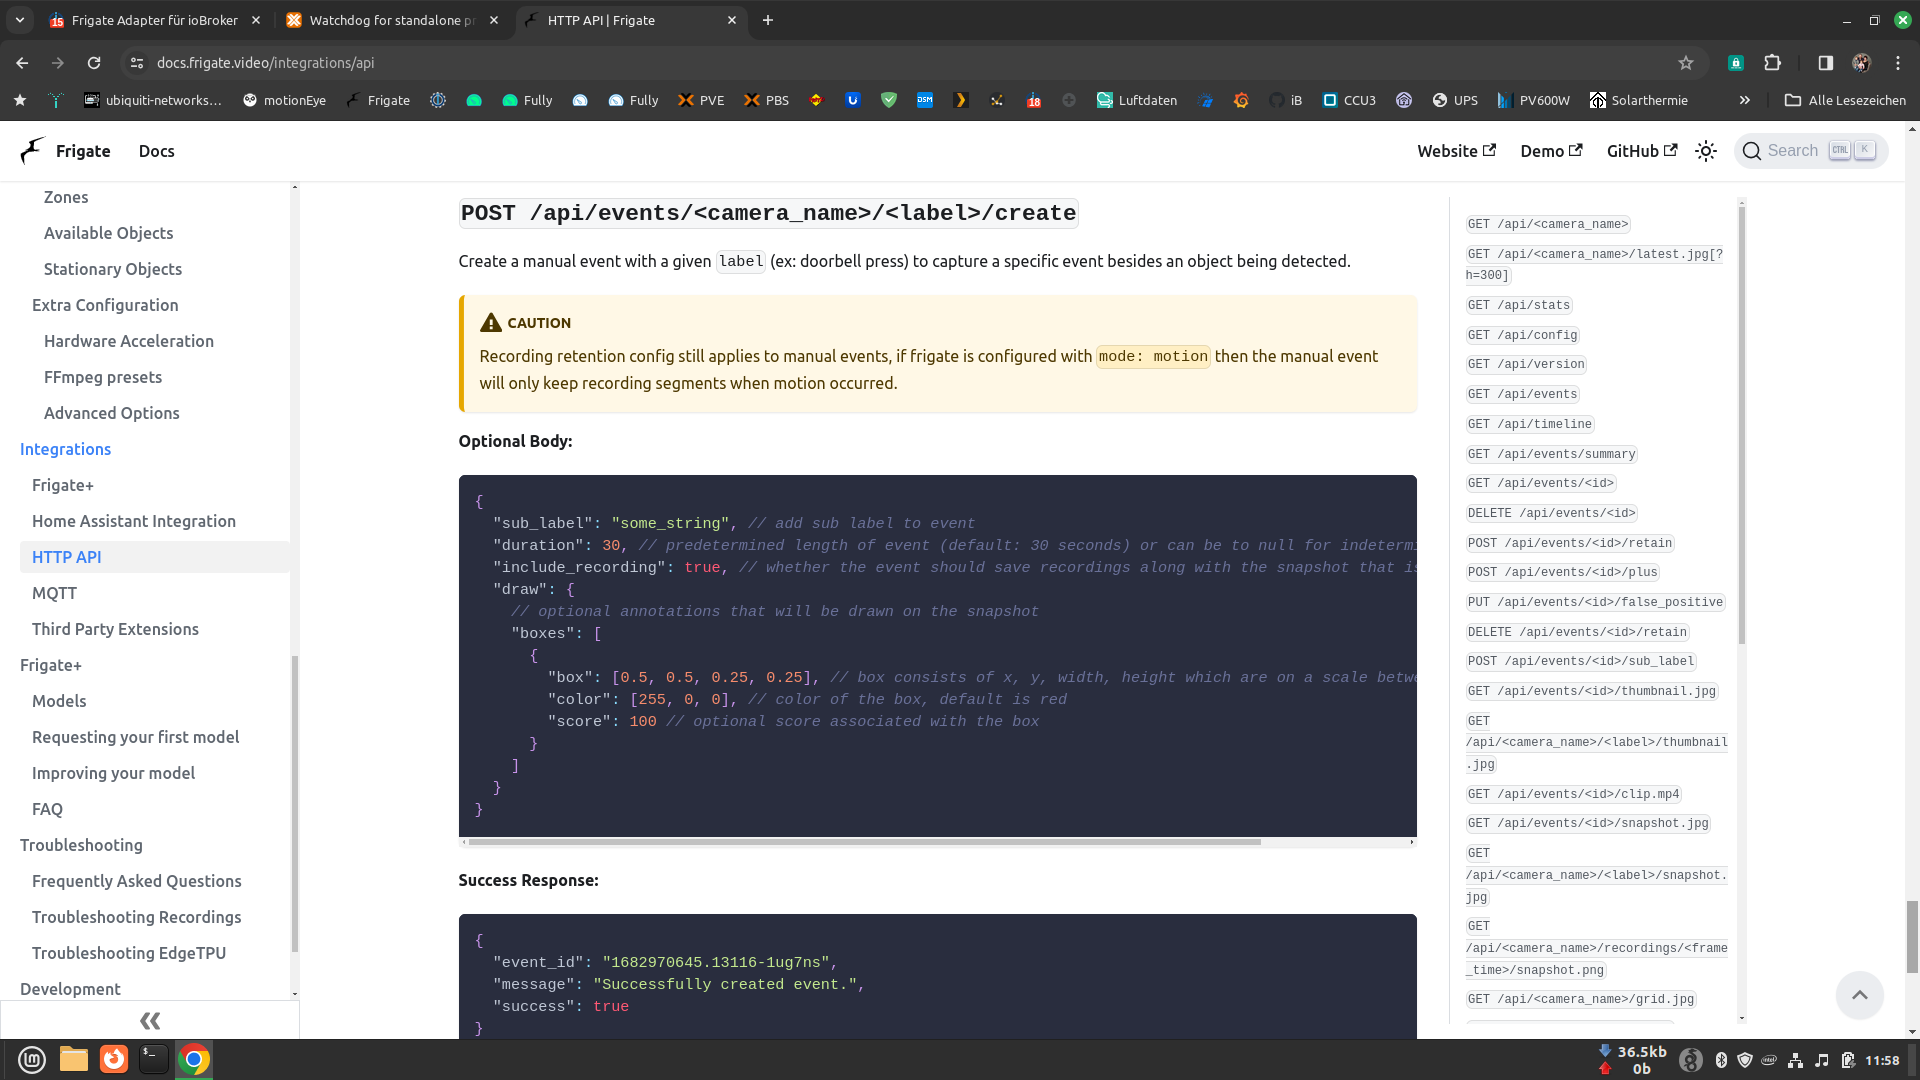Collapse the sidebar with double-chevron button
Image resolution: width=1920 pixels, height=1080 pixels.
point(150,1020)
